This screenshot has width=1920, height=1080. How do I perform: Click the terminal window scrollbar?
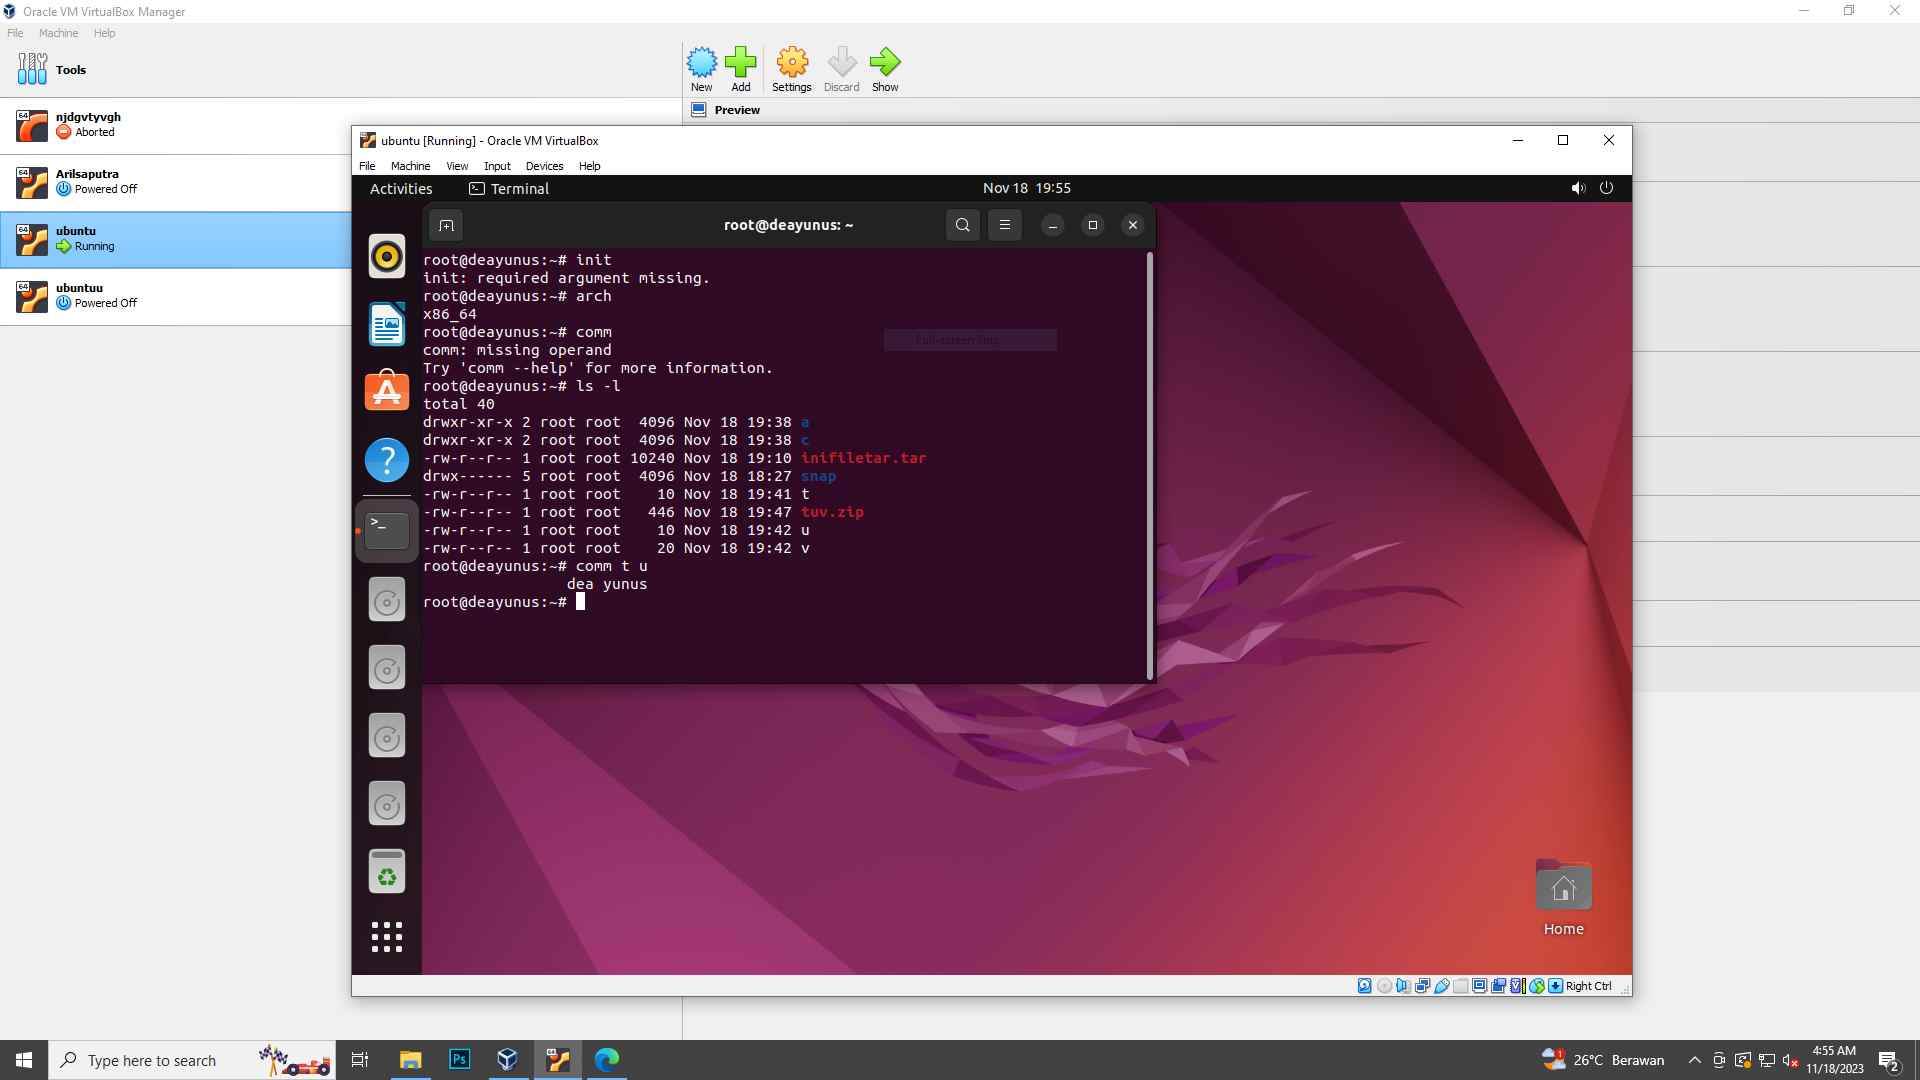click(x=1149, y=465)
